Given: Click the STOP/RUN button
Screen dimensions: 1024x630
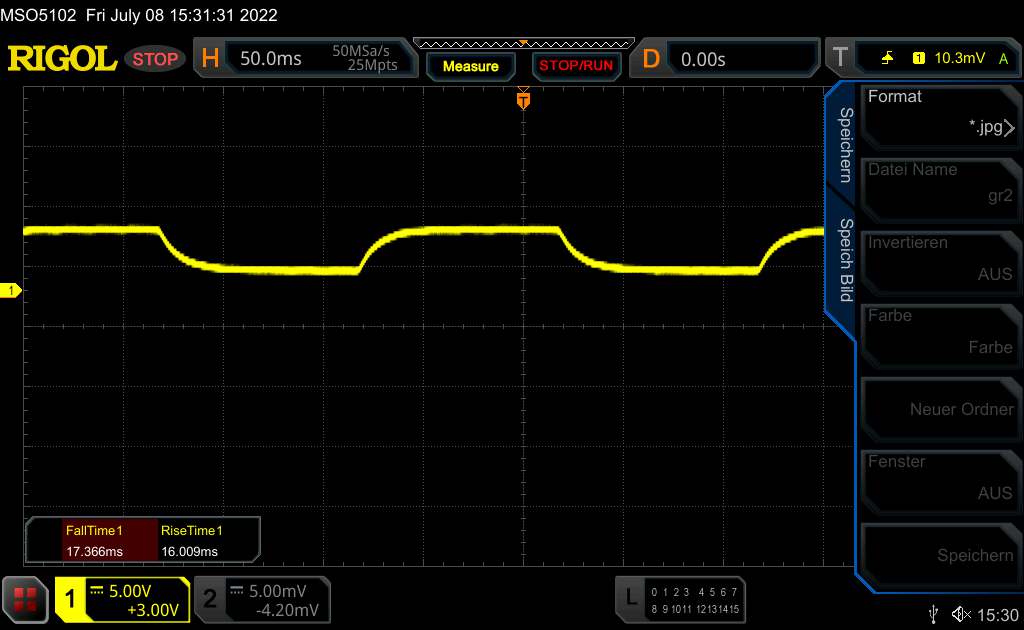Looking at the screenshot, I should [x=576, y=66].
